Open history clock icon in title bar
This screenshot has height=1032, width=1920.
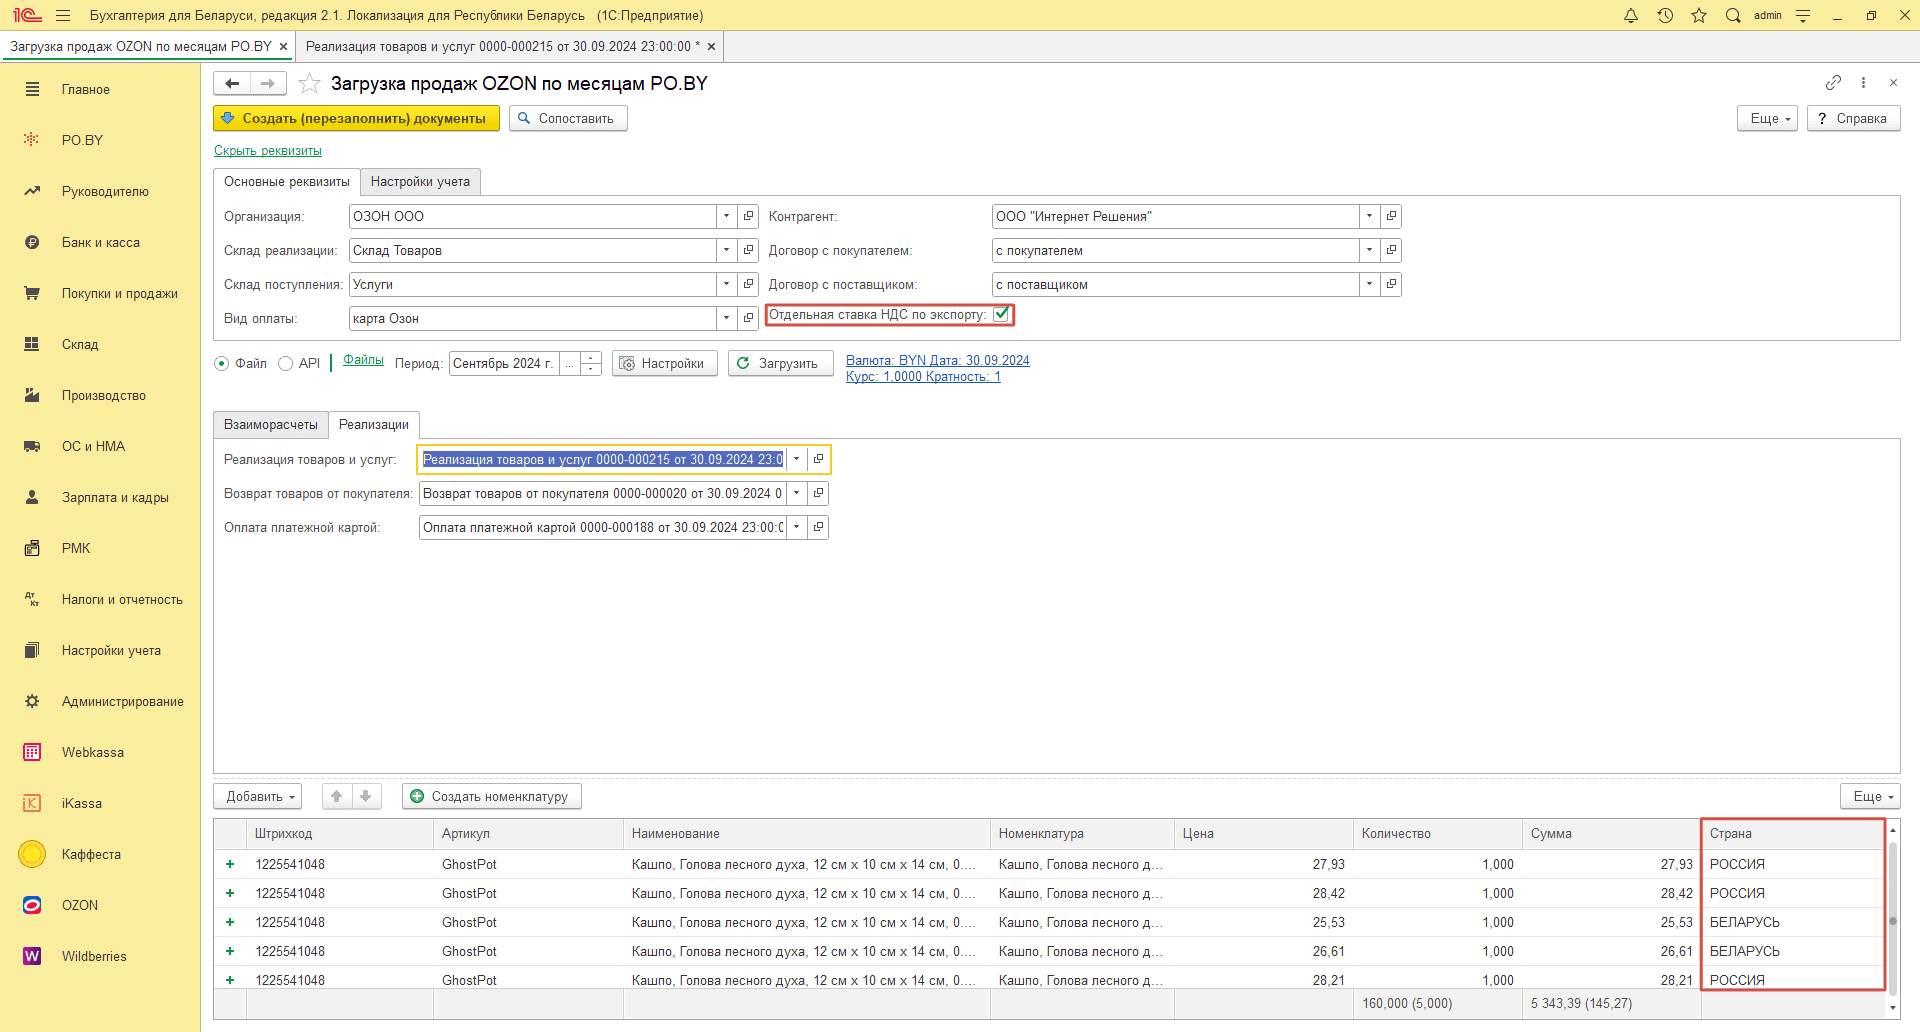1665,15
